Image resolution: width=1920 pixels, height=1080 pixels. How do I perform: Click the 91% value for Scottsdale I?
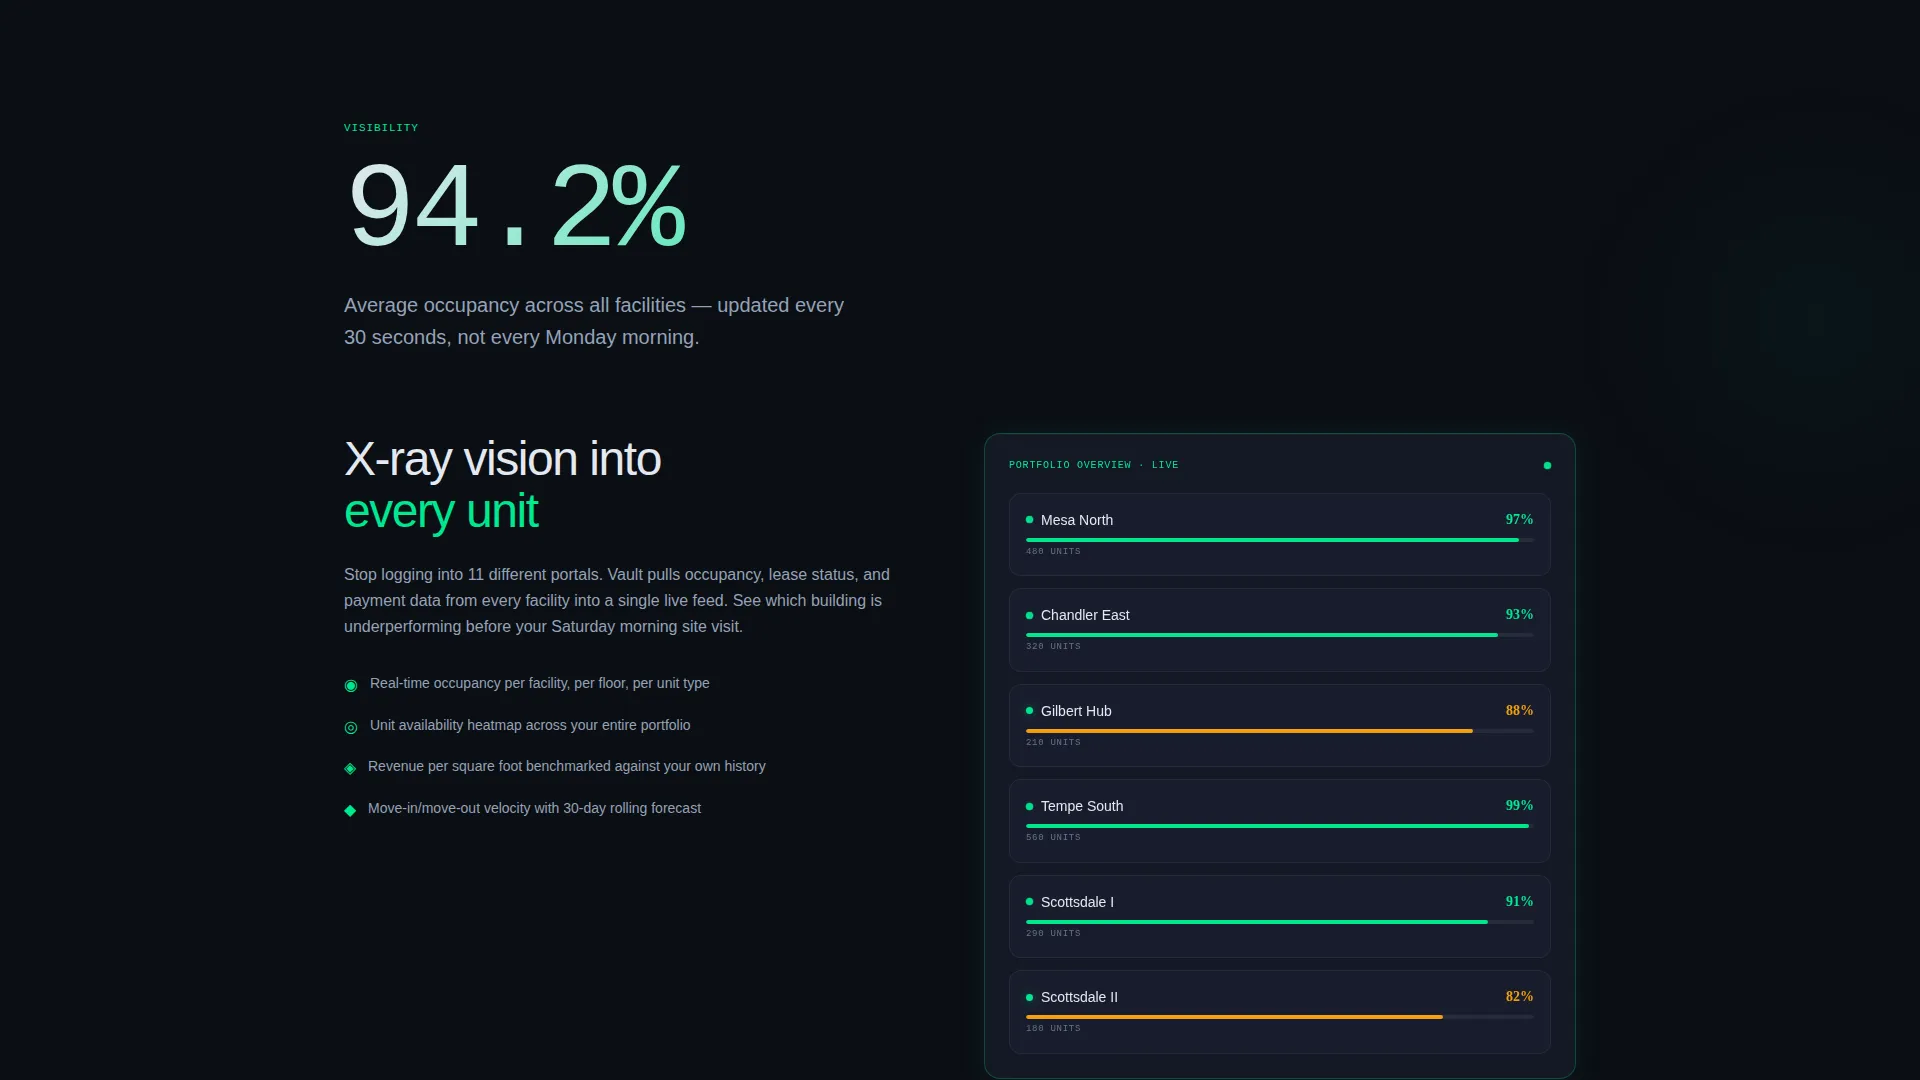1519,901
